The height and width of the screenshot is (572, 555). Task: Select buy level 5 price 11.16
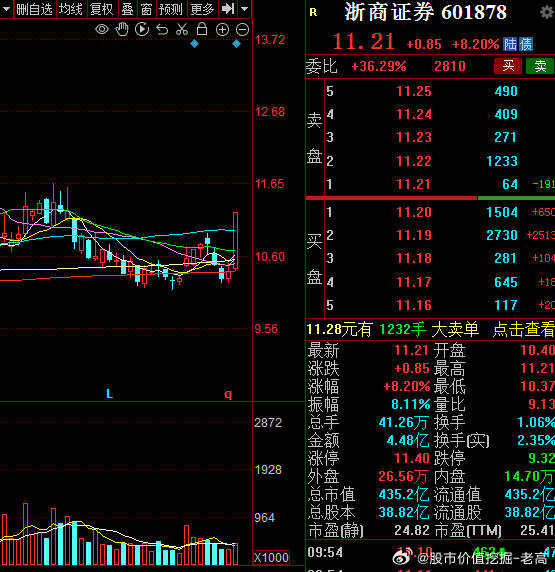coord(414,305)
